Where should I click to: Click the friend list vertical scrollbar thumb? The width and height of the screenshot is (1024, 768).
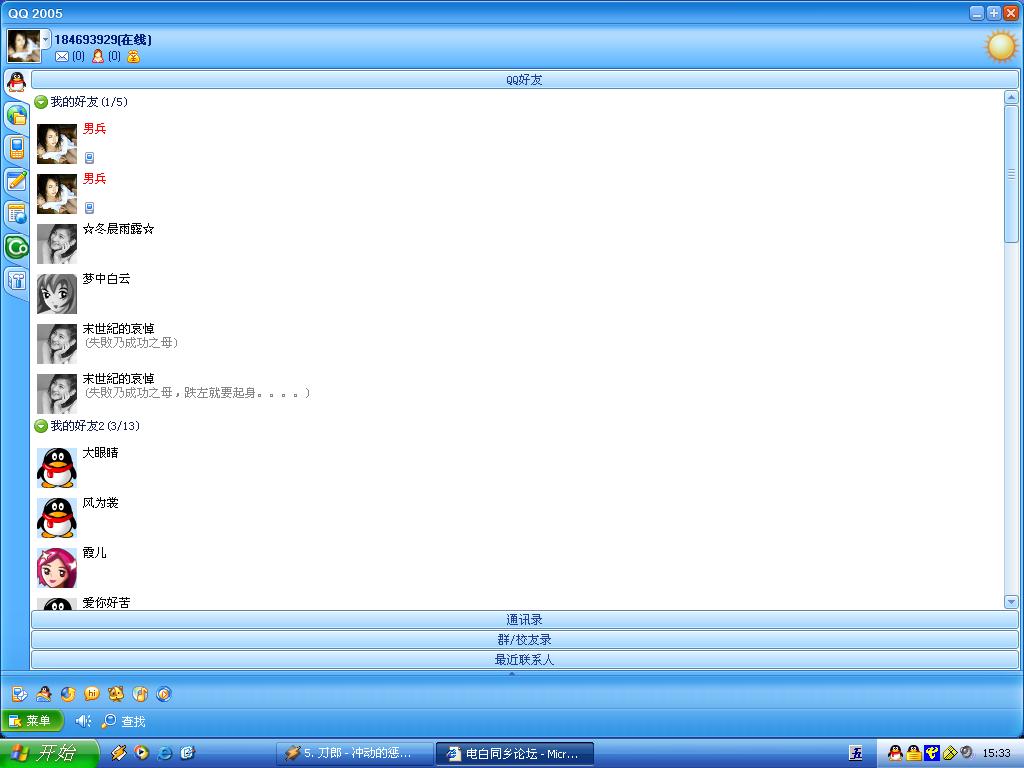(1011, 173)
